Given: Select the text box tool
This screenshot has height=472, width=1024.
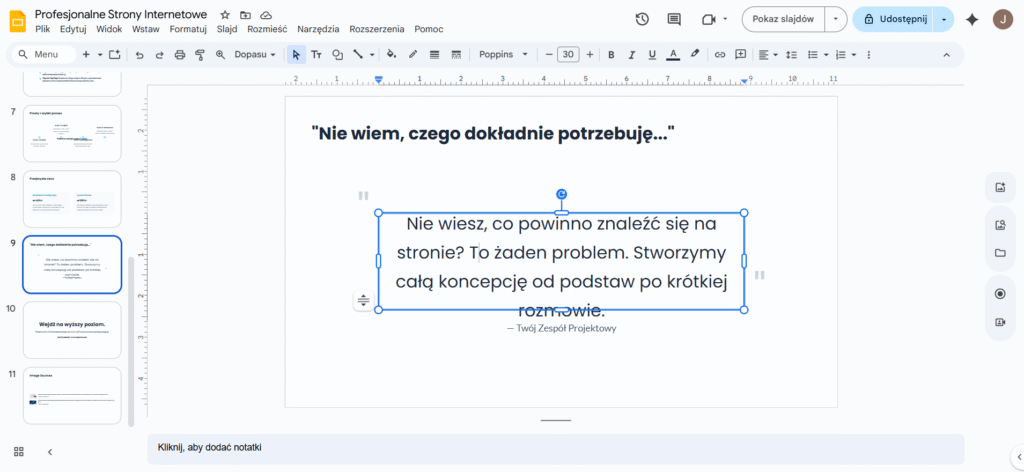Looking at the screenshot, I should 316,54.
